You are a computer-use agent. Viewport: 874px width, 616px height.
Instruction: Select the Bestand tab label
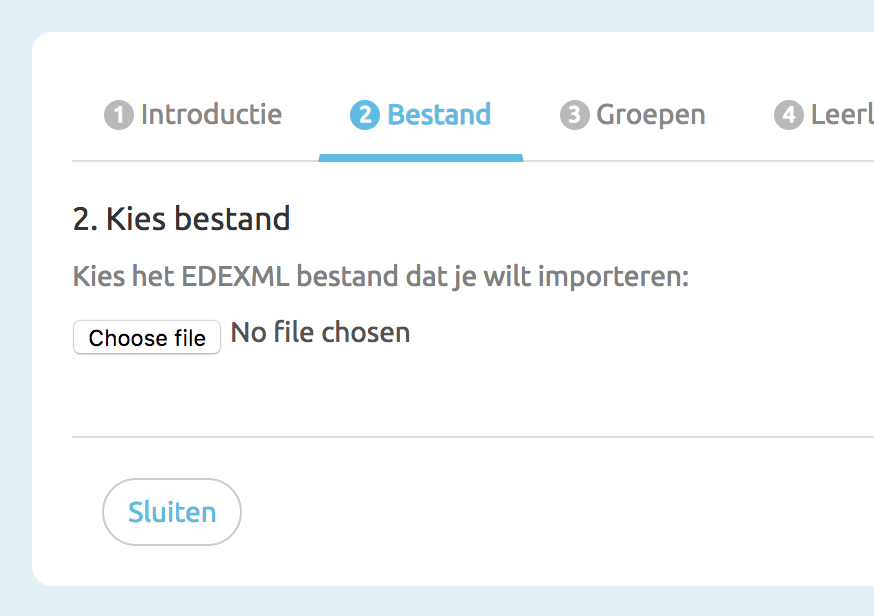[x=439, y=115]
